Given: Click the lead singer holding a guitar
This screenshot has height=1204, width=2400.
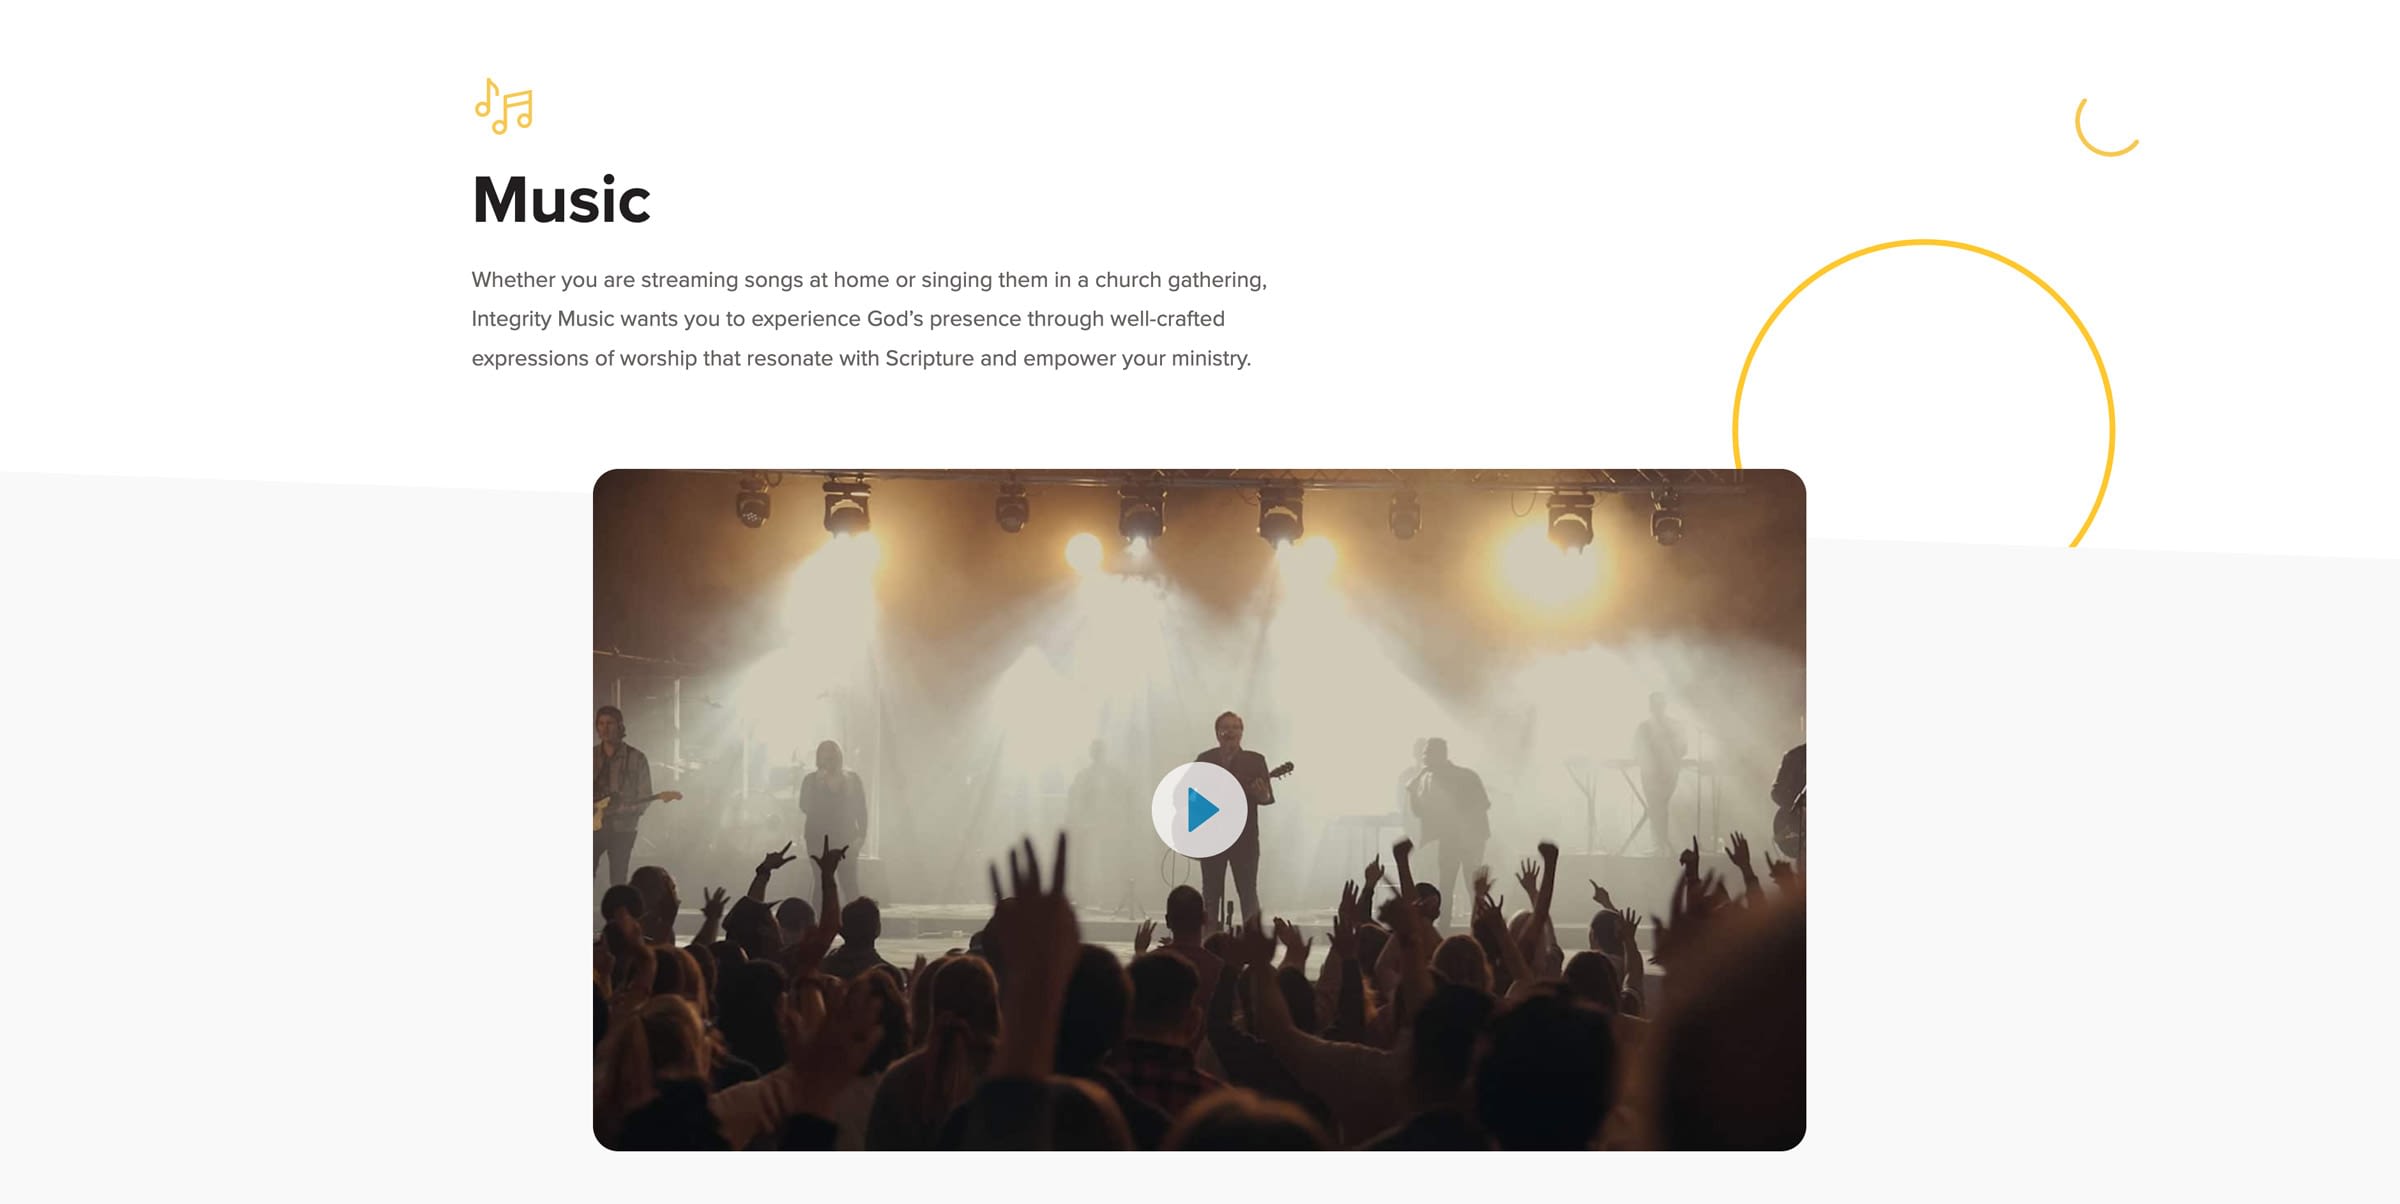Looking at the screenshot, I should coord(1232,810).
